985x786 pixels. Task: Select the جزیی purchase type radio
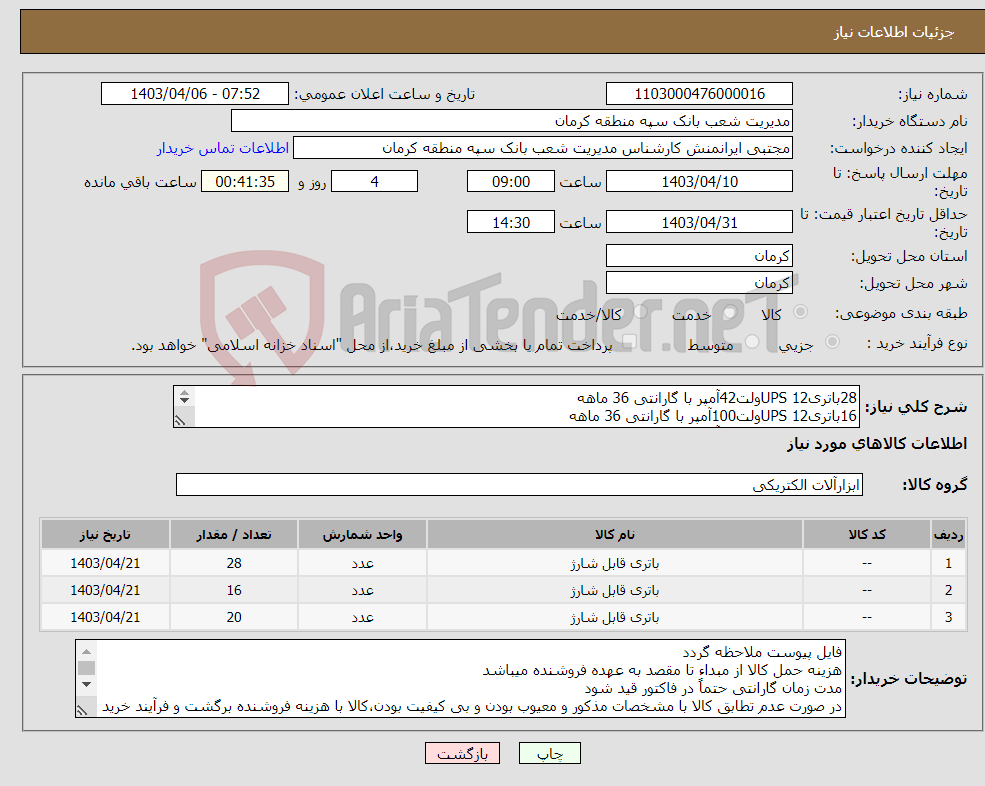pos(832,342)
